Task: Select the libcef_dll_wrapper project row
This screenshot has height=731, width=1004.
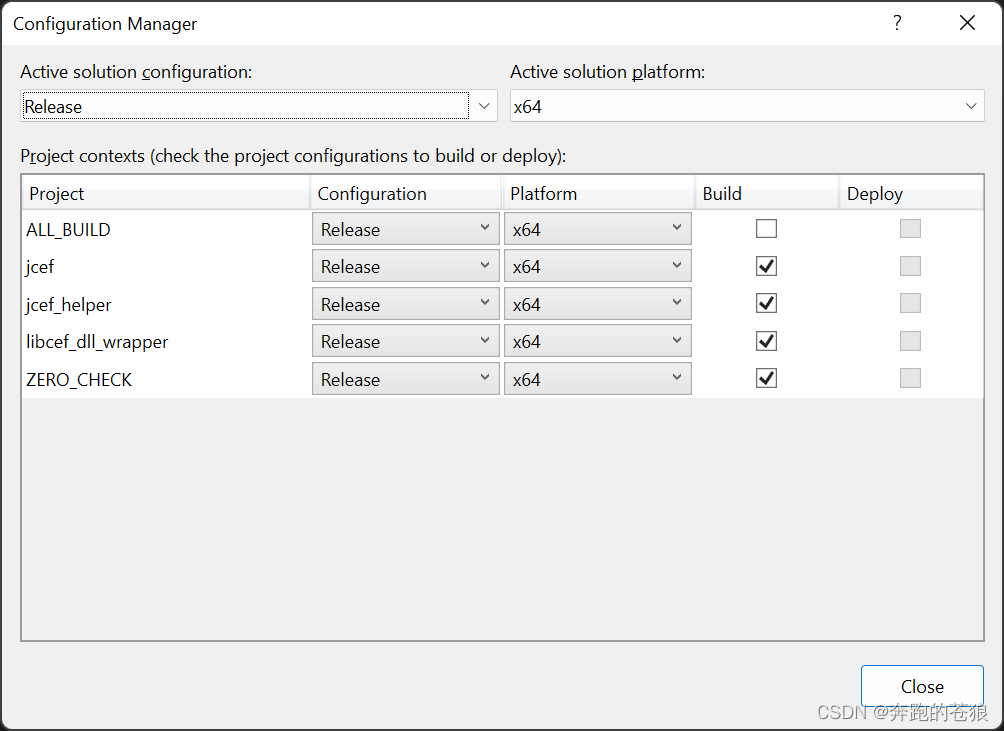Action: pyautogui.click(x=97, y=342)
